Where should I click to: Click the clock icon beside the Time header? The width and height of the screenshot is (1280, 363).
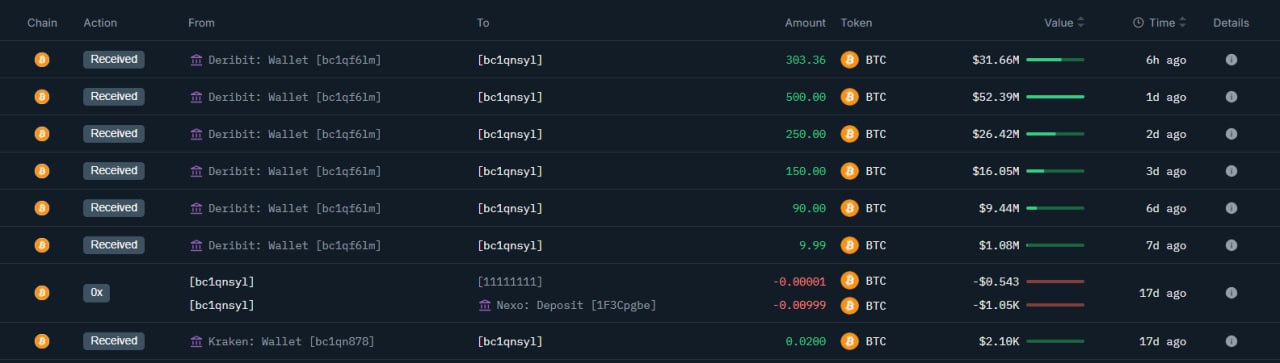point(1138,22)
